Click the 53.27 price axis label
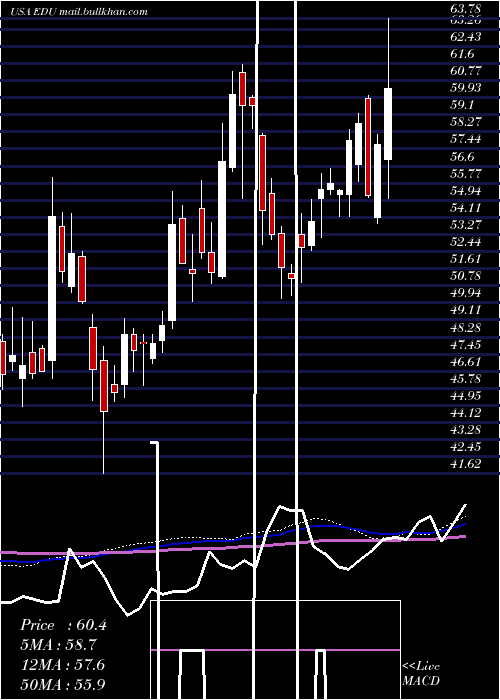Image resolution: width=500 pixels, height=700 pixels. coord(466,225)
